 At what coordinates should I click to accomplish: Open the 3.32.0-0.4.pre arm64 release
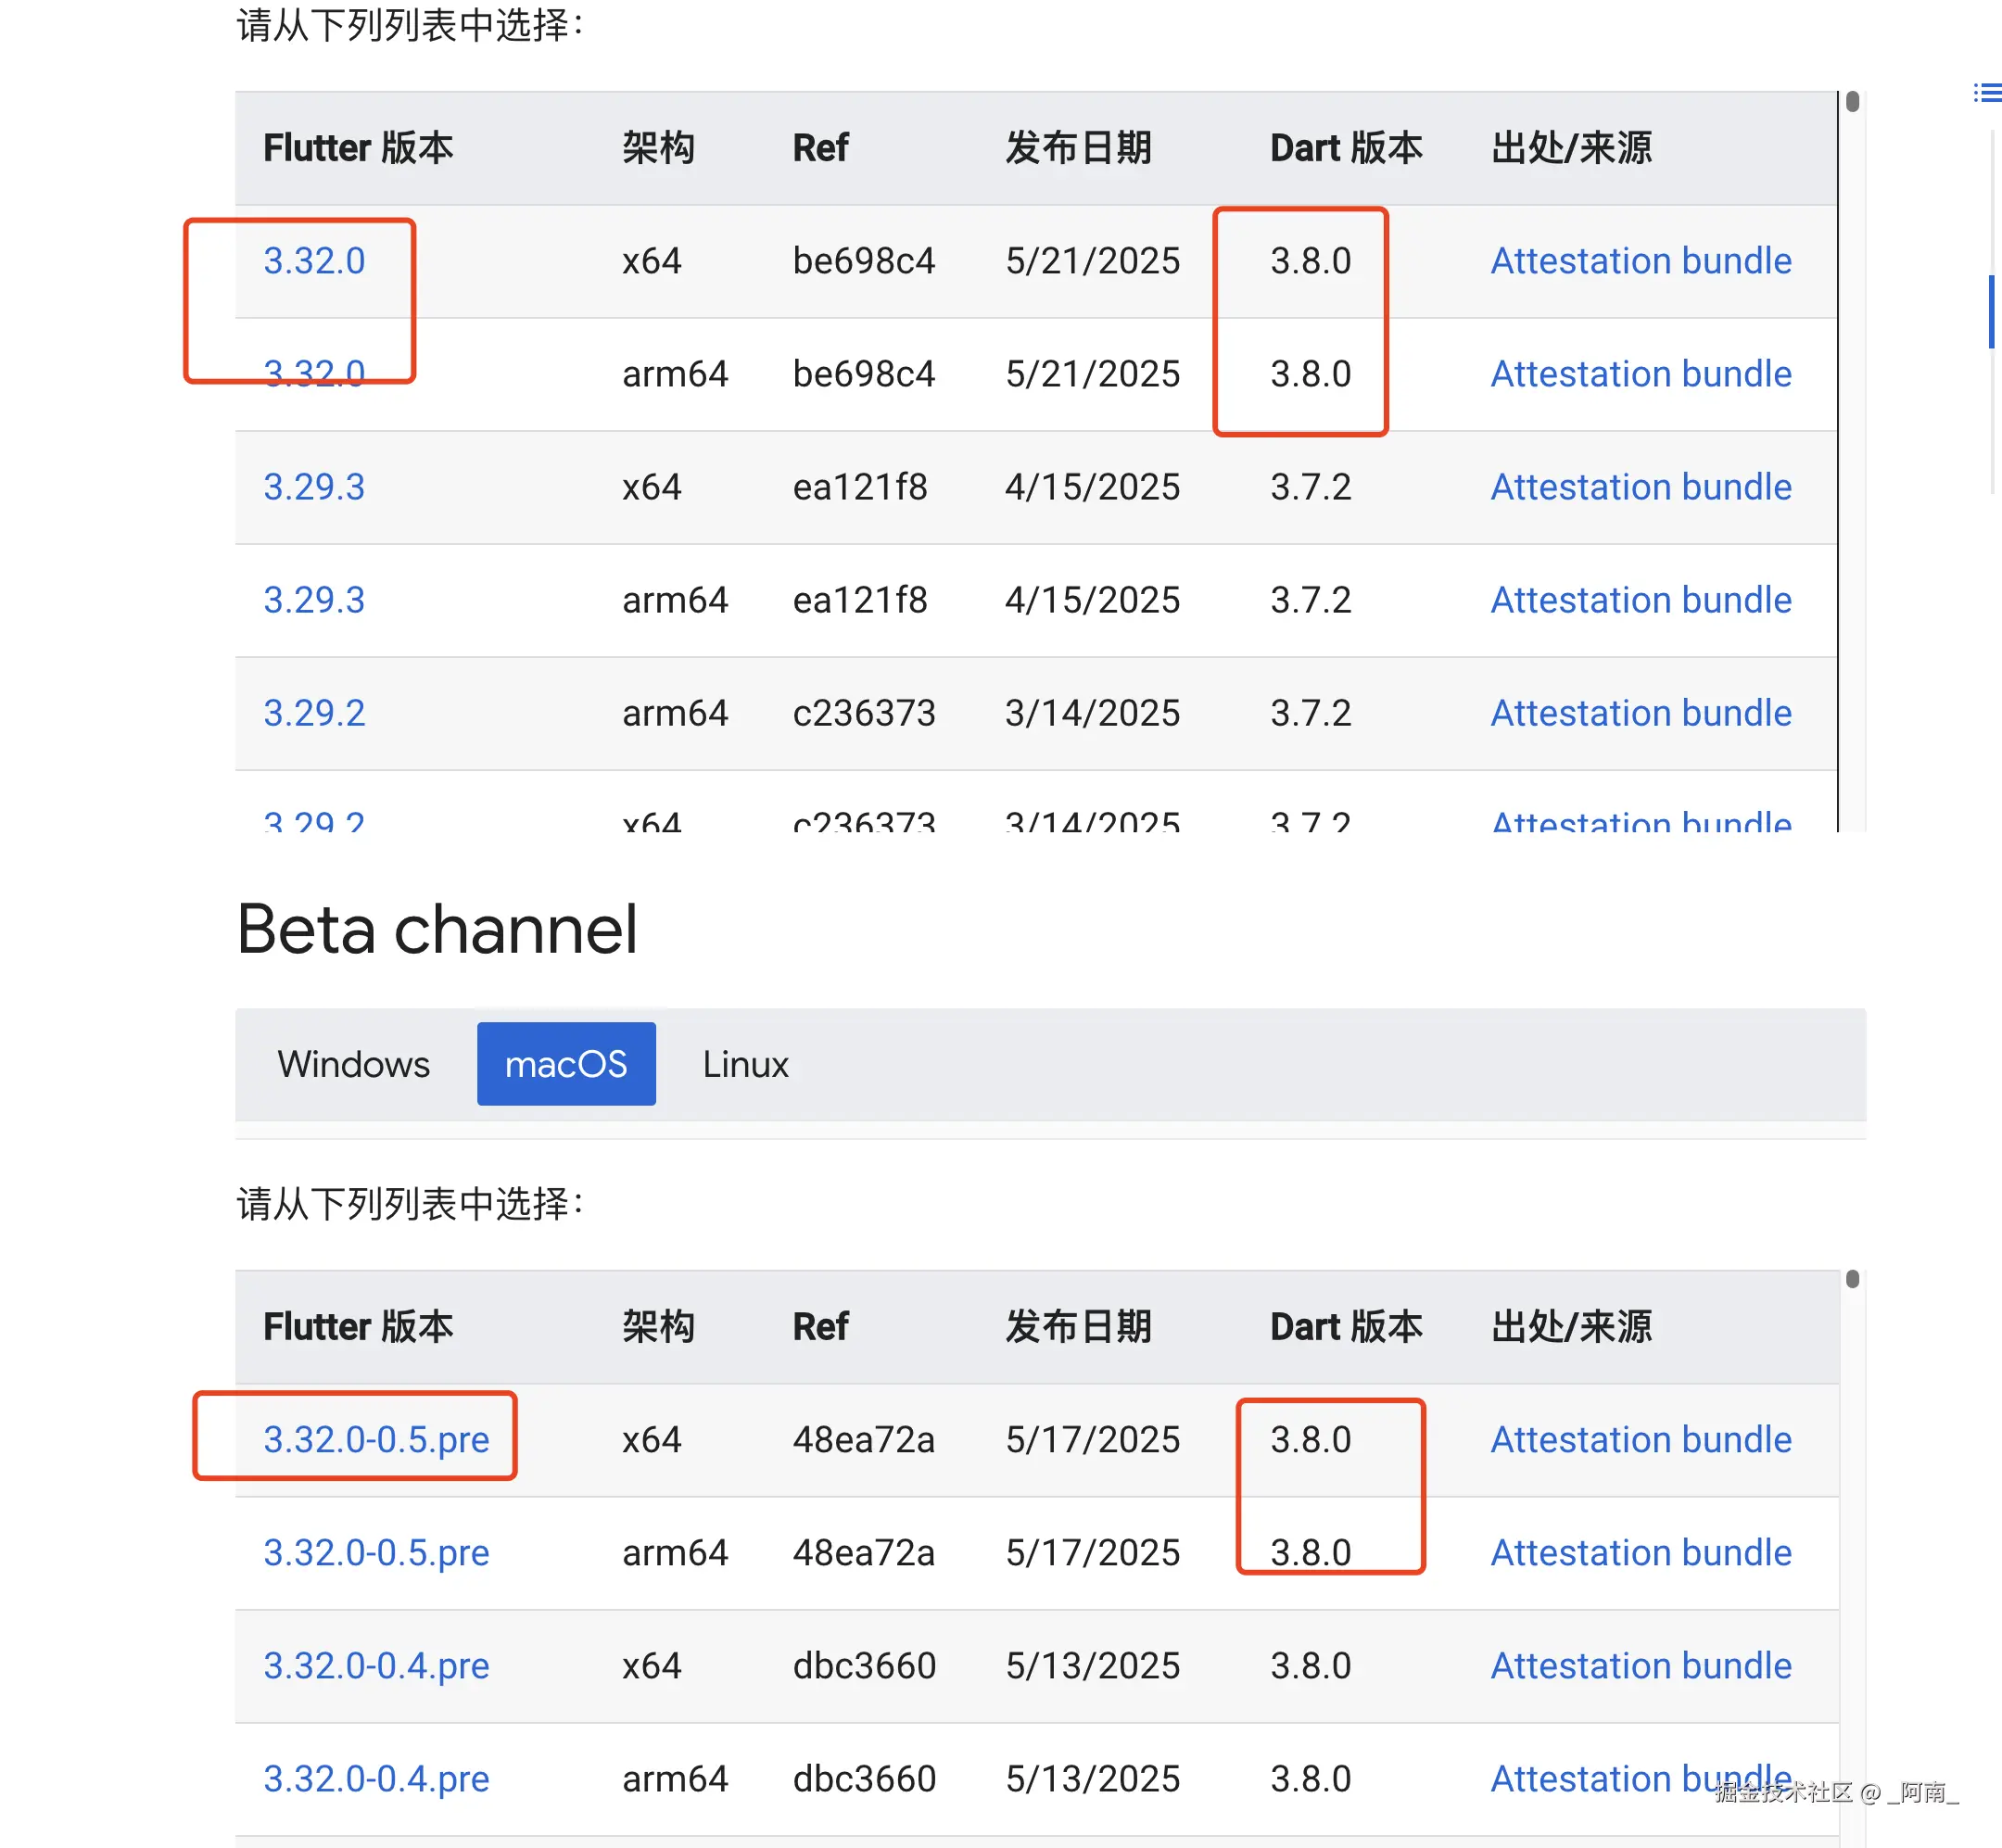376,1778
